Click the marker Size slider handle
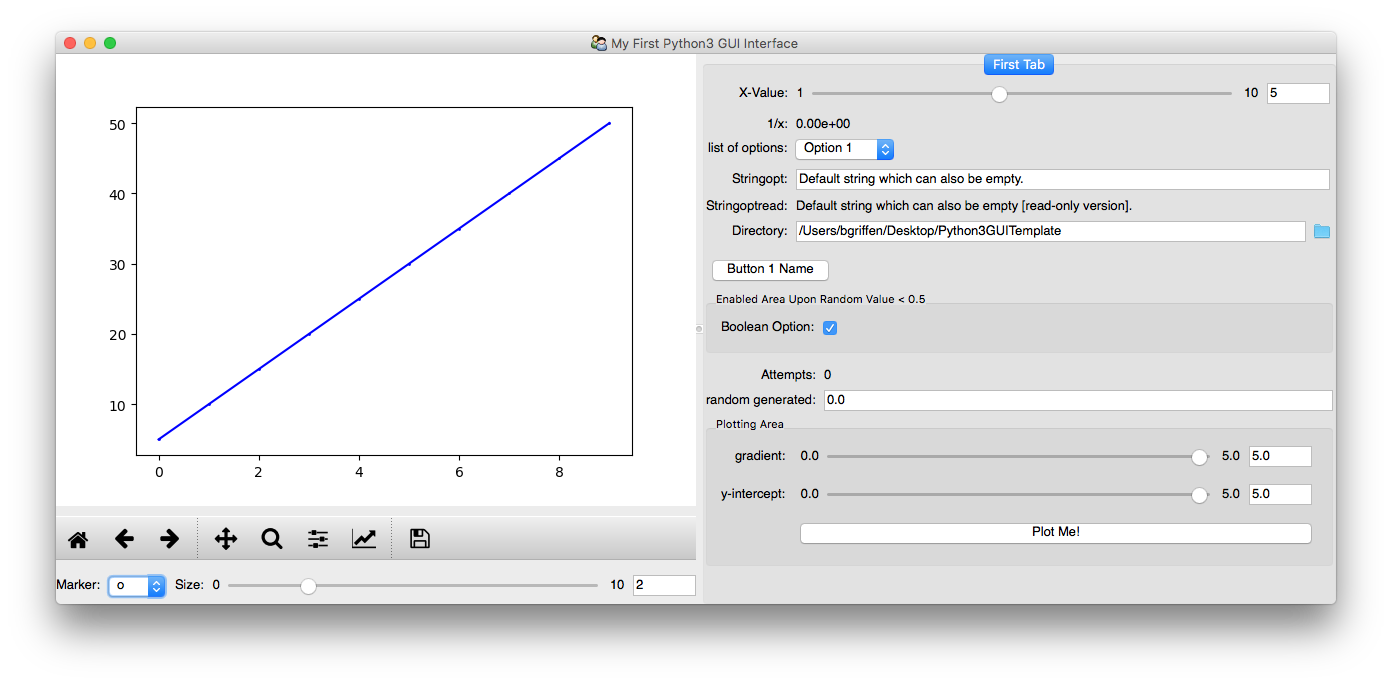Viewport: 1392px width, 684px height. click(x=308, y=586)
